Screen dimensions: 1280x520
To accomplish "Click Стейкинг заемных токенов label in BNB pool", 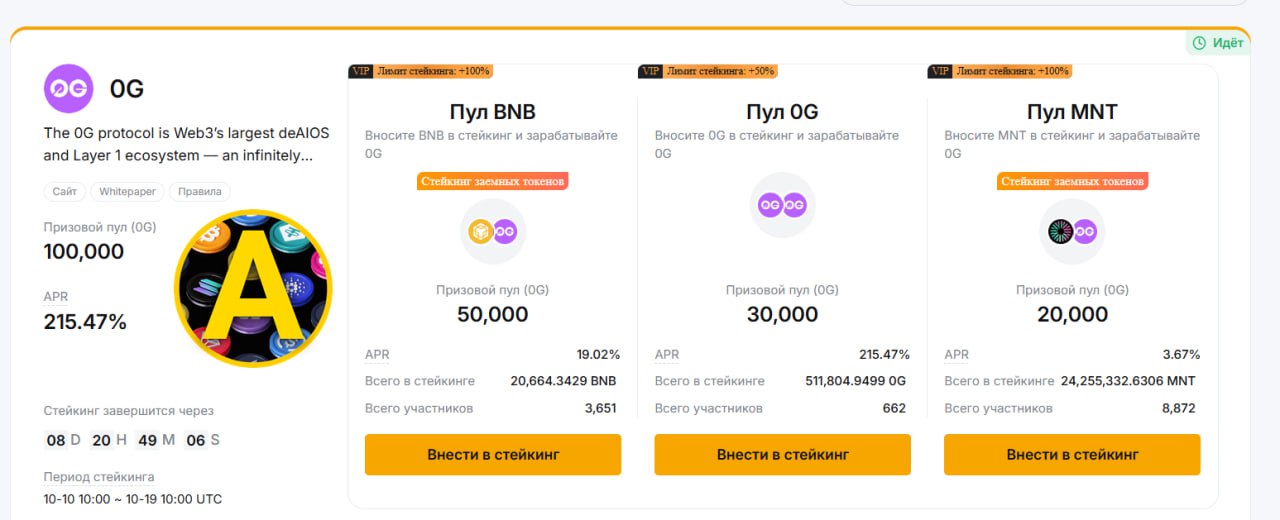I will coord(493,181).
